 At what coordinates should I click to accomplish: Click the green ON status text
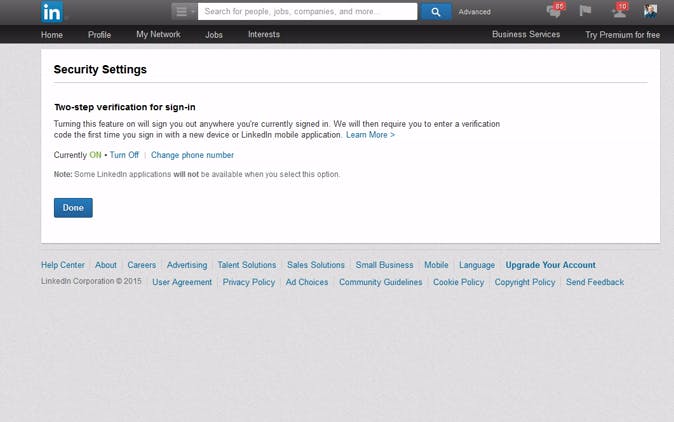(x=95, y=155)
